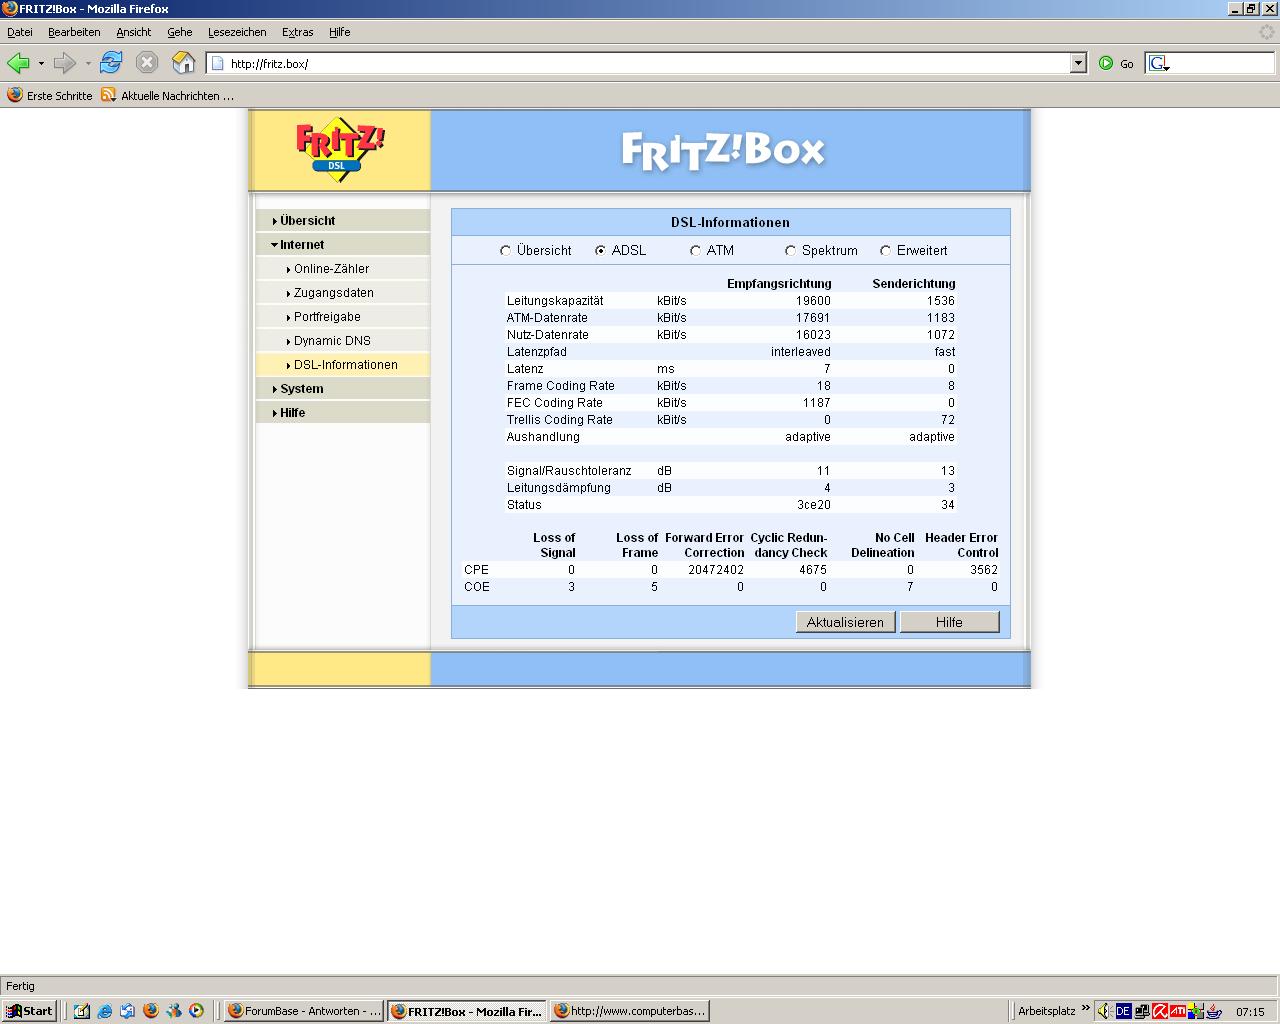Click the Header Error Control value 3562
The width and height of the screenshot is (1280, 1024).
(x=984, y=570)
